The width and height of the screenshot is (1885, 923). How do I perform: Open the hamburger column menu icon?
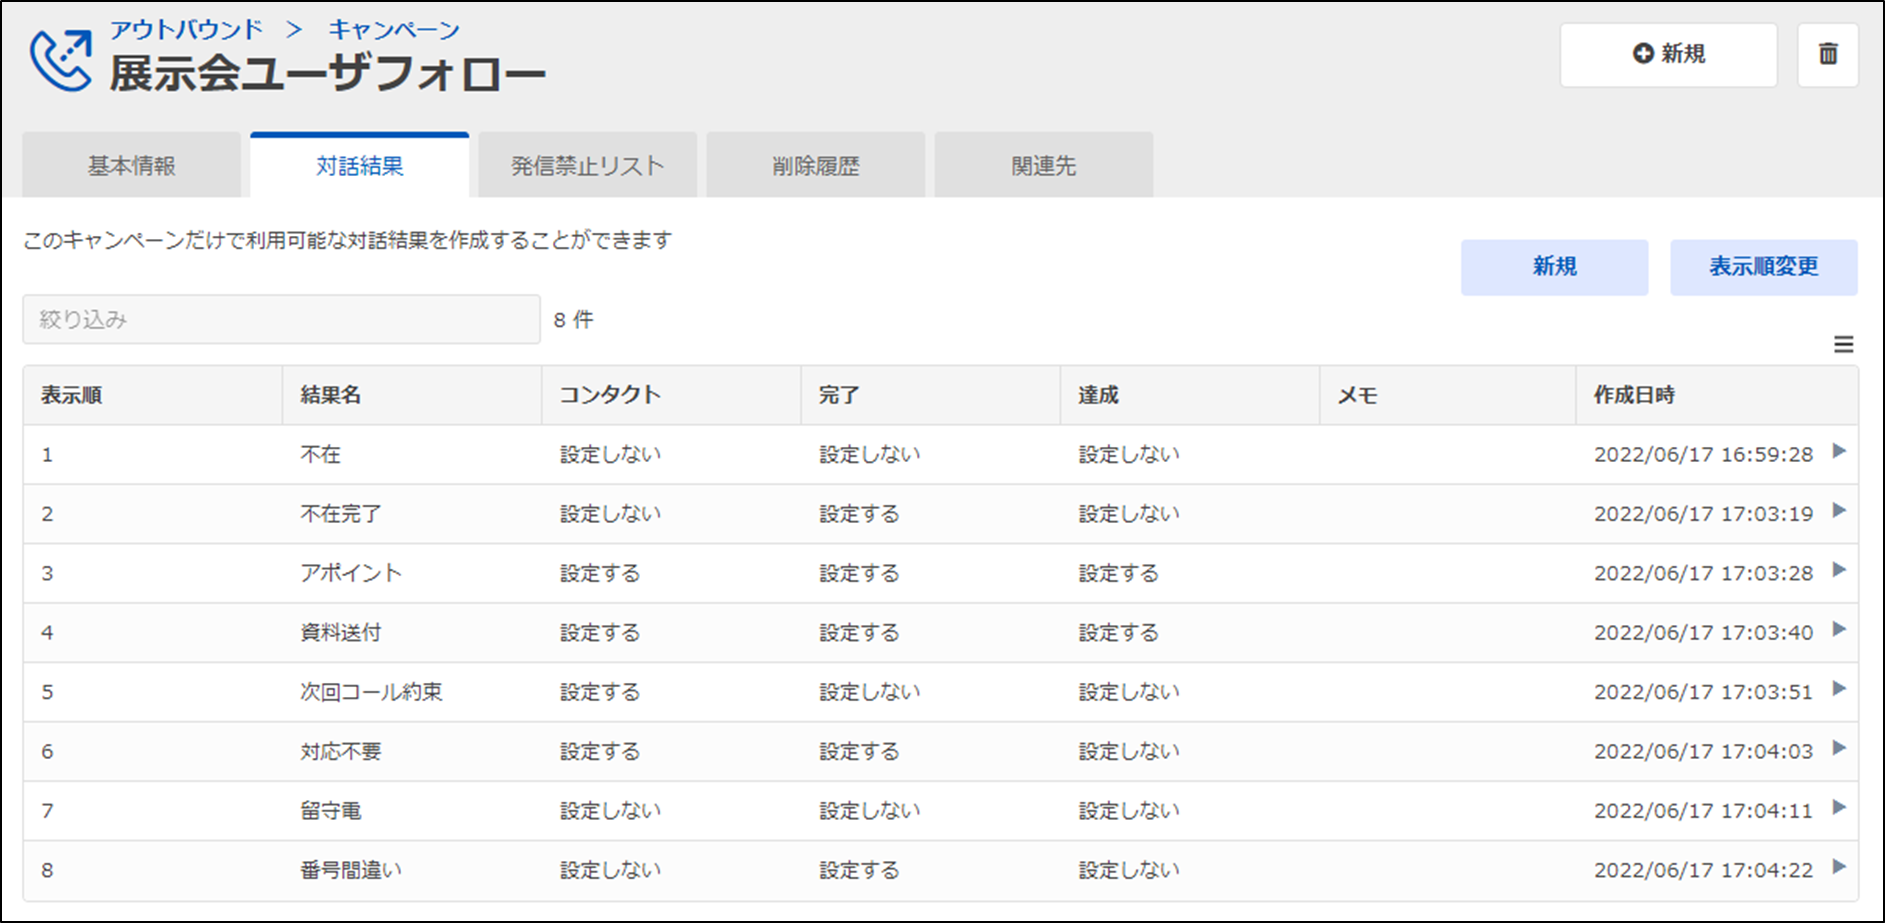click(1843, 345)
